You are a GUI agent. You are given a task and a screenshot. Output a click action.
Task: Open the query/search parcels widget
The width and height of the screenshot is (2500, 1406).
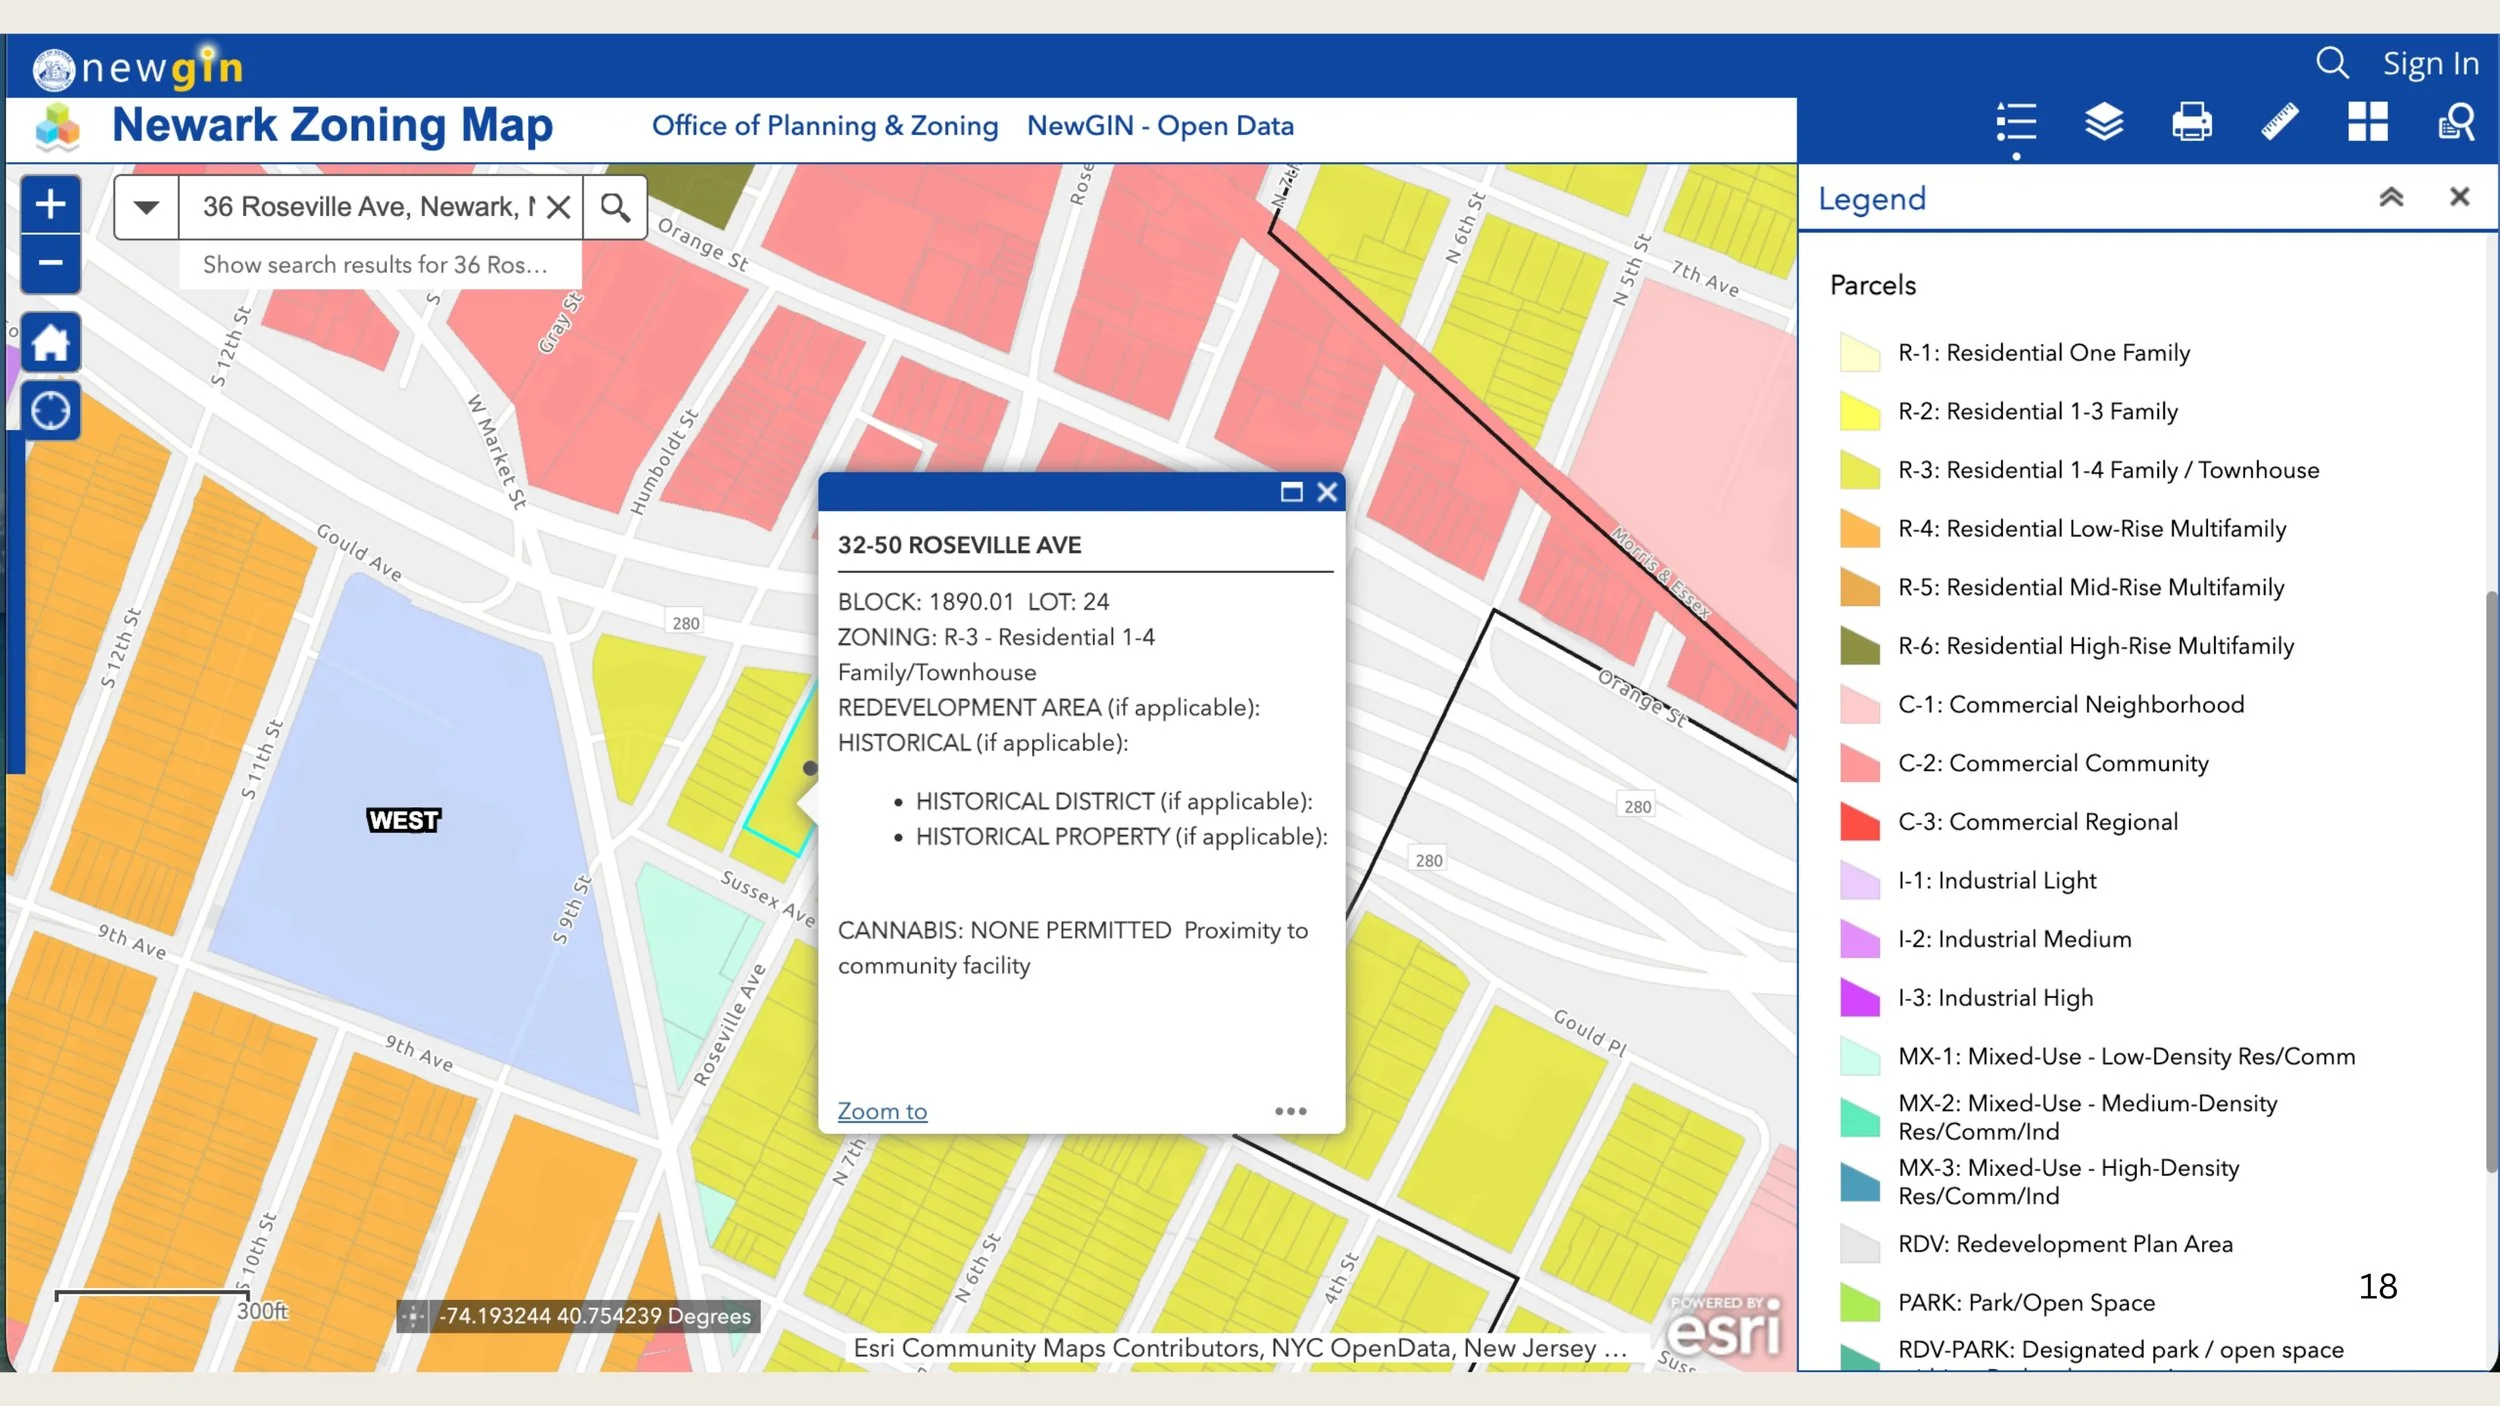[x=2456, y=124]
